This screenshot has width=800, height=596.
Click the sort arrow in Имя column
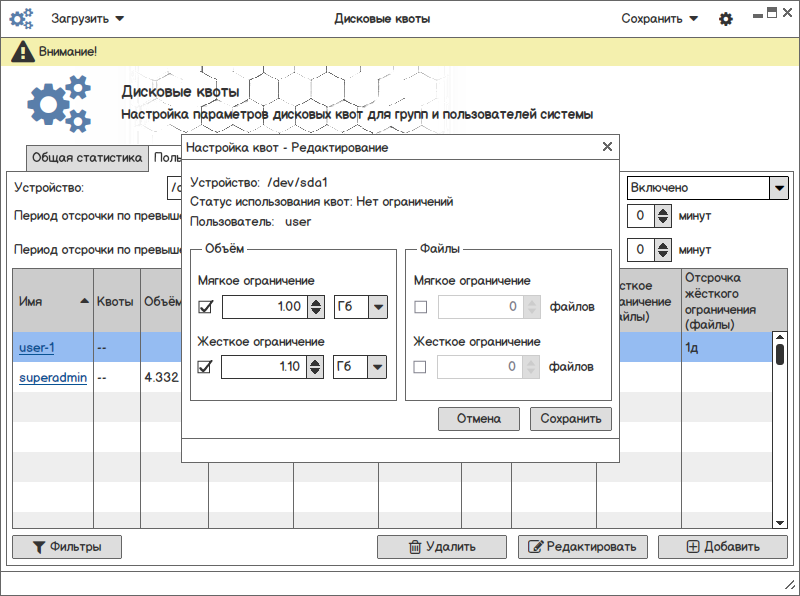(x=85, y=301)
